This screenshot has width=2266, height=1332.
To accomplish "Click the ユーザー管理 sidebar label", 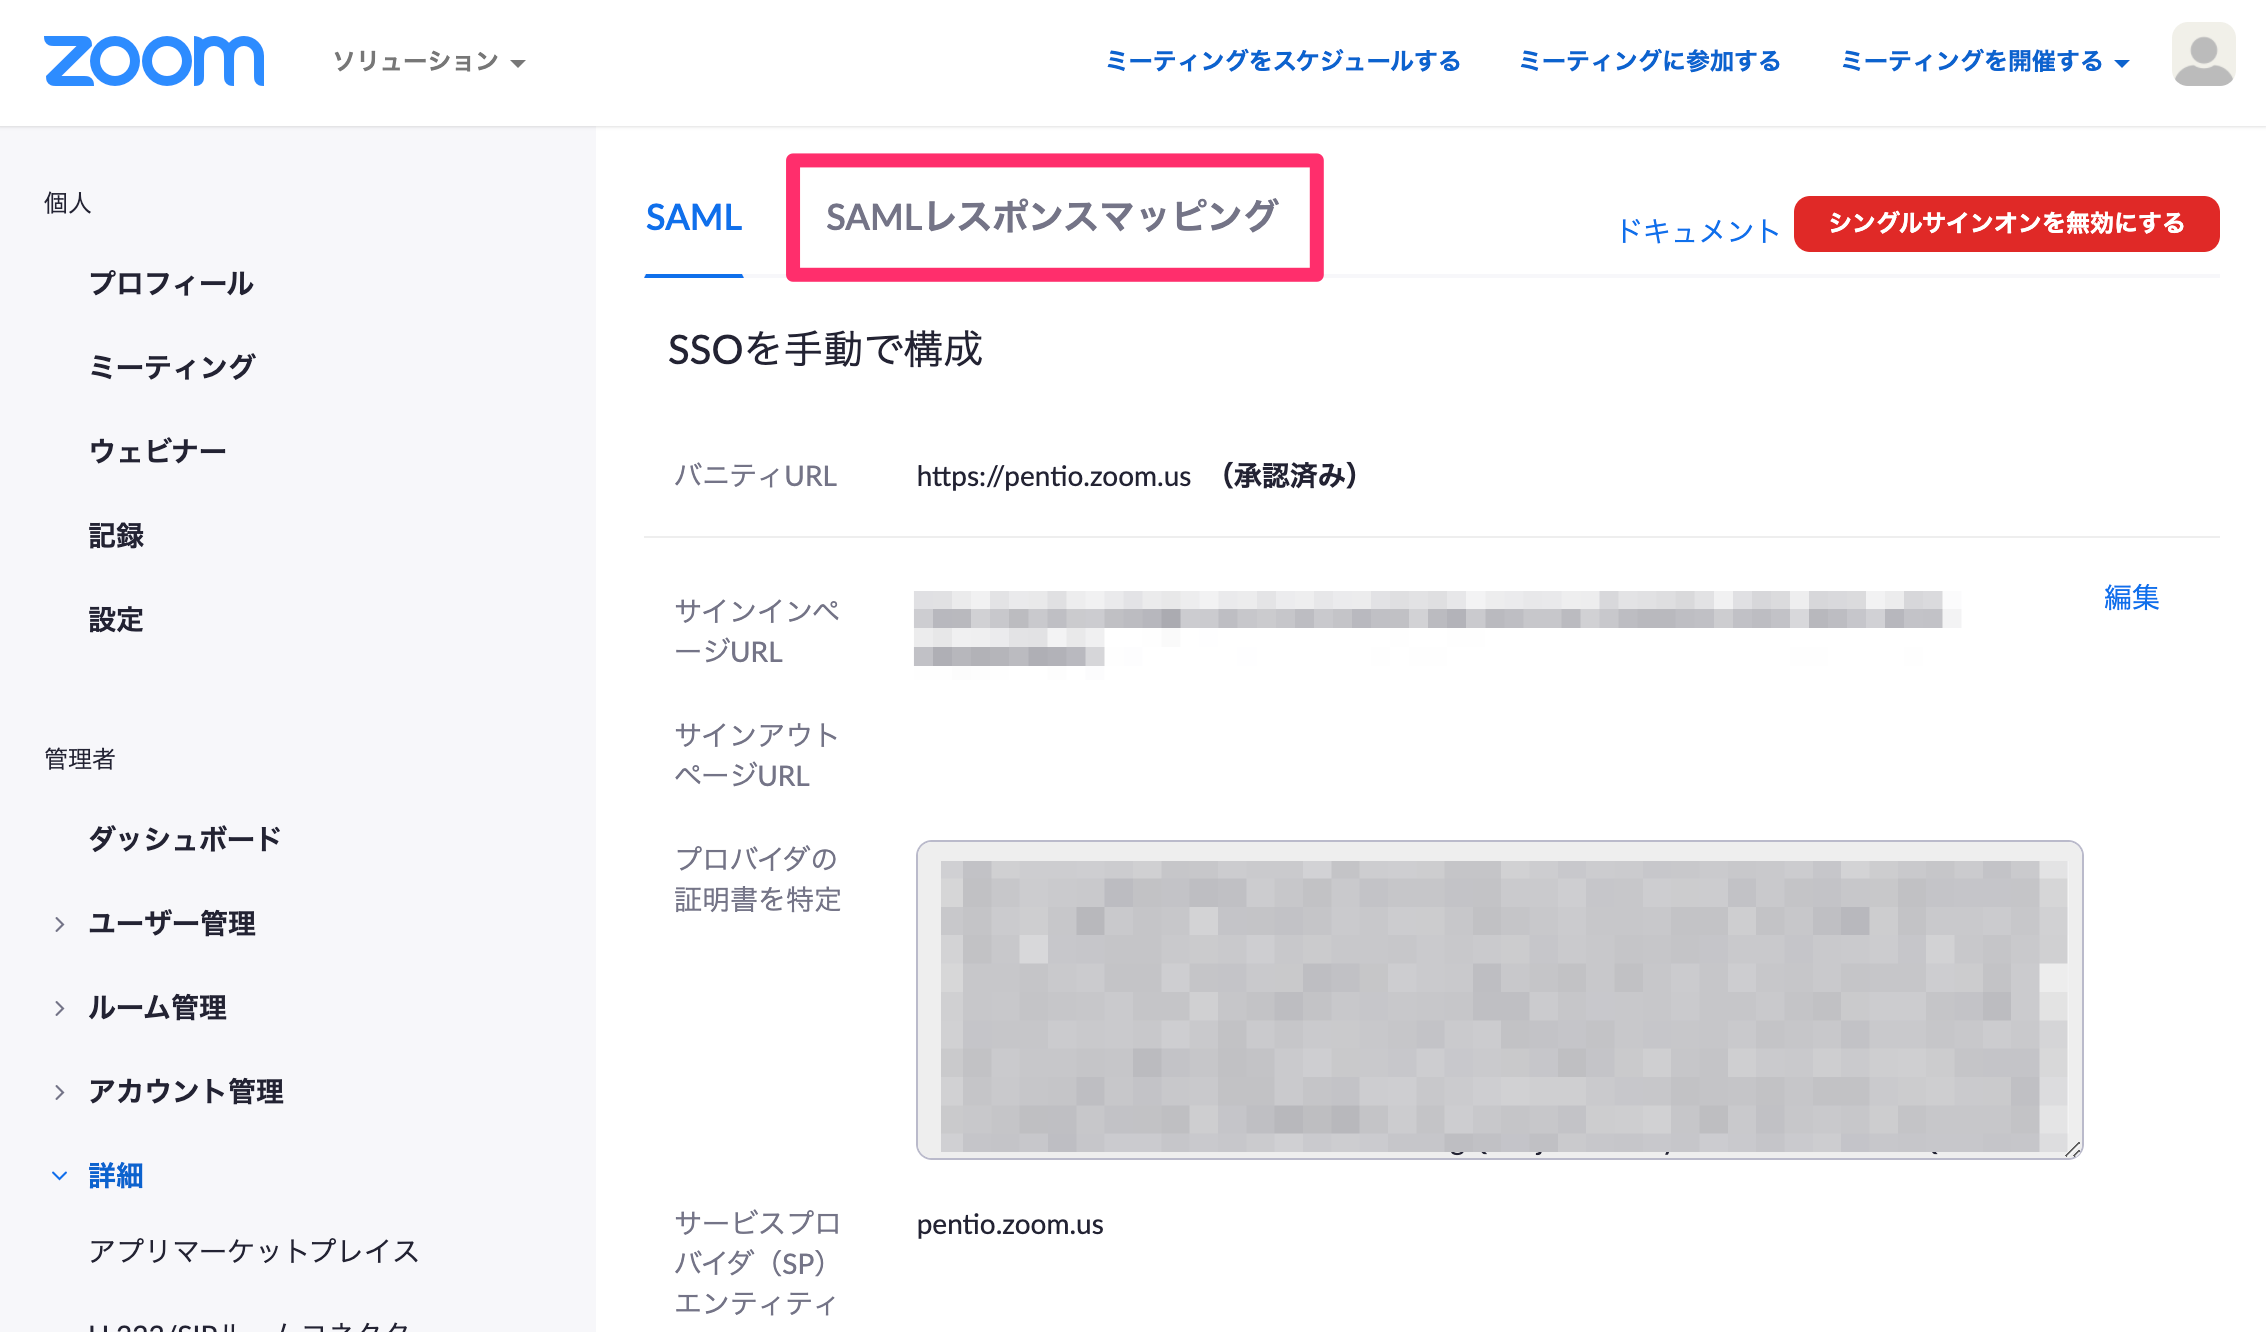I will click(172, 923).
